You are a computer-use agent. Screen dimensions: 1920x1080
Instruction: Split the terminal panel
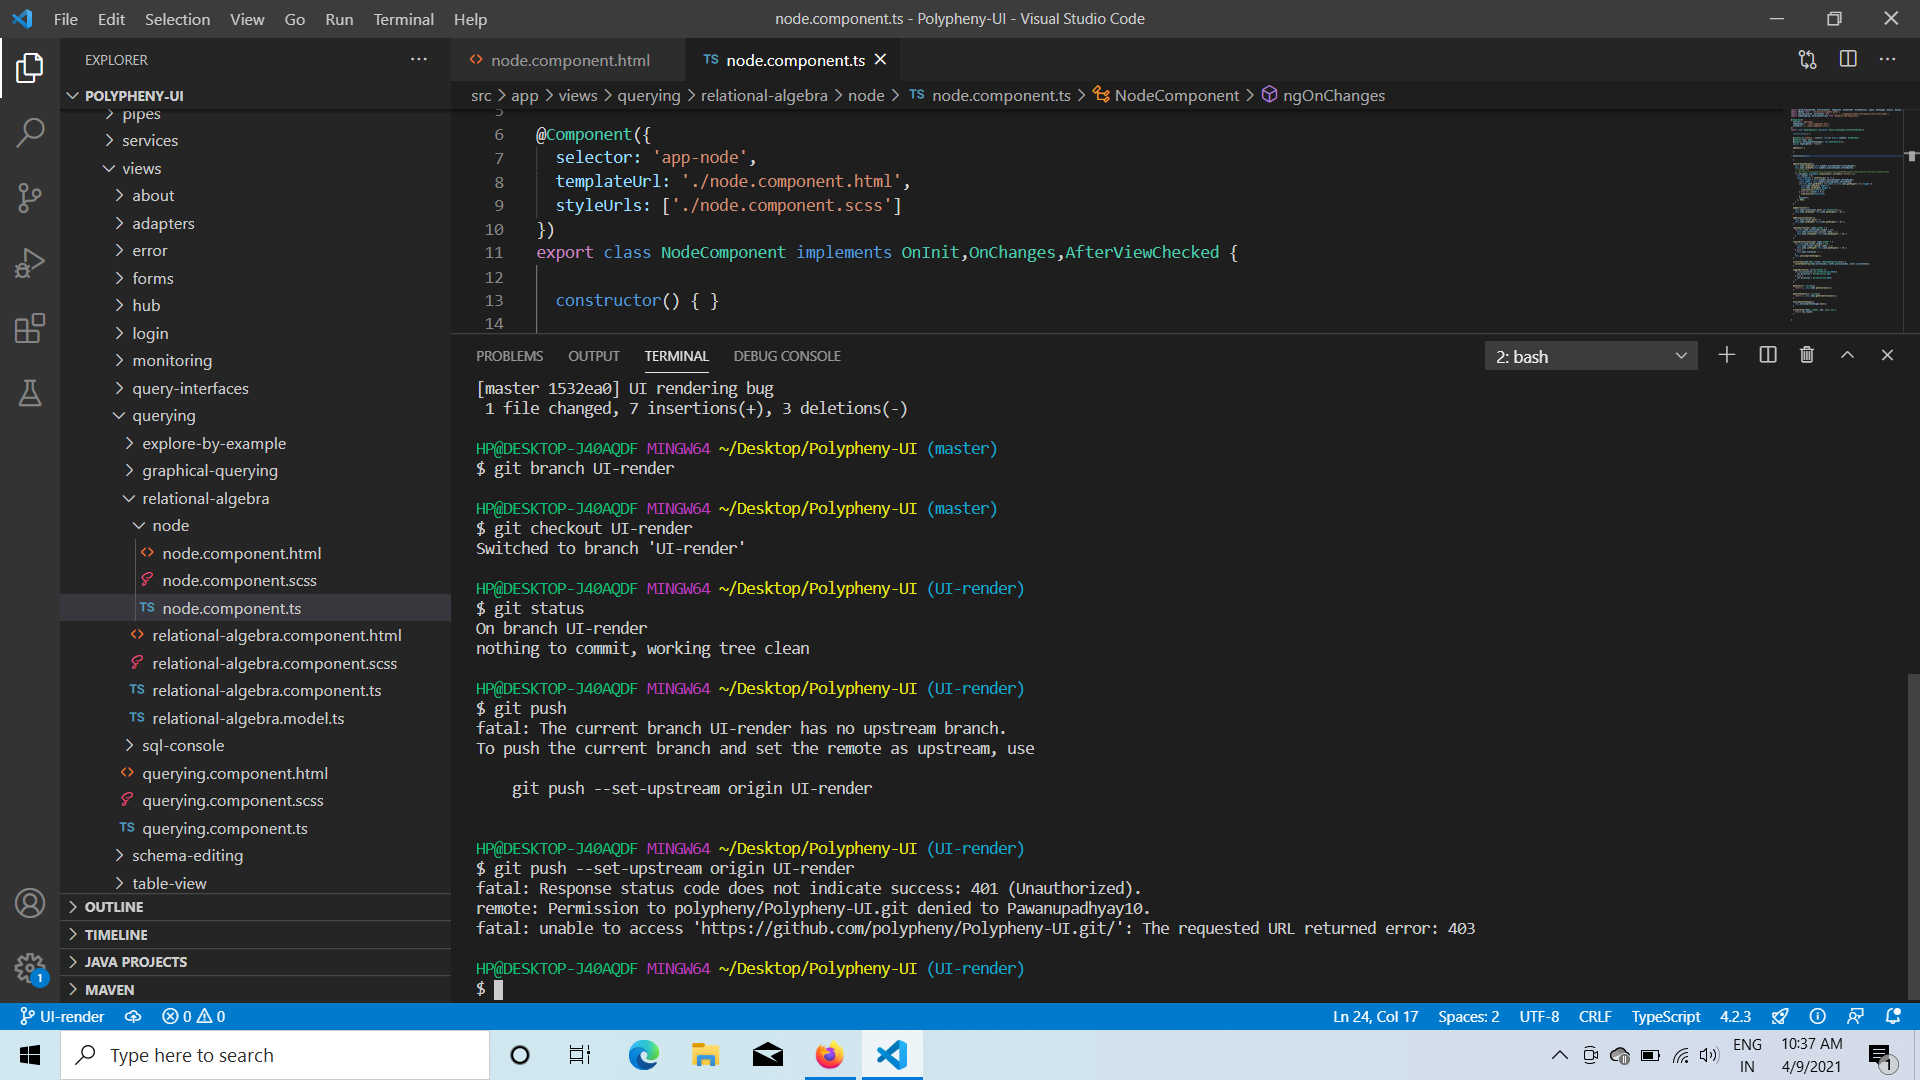[1768, 355]
